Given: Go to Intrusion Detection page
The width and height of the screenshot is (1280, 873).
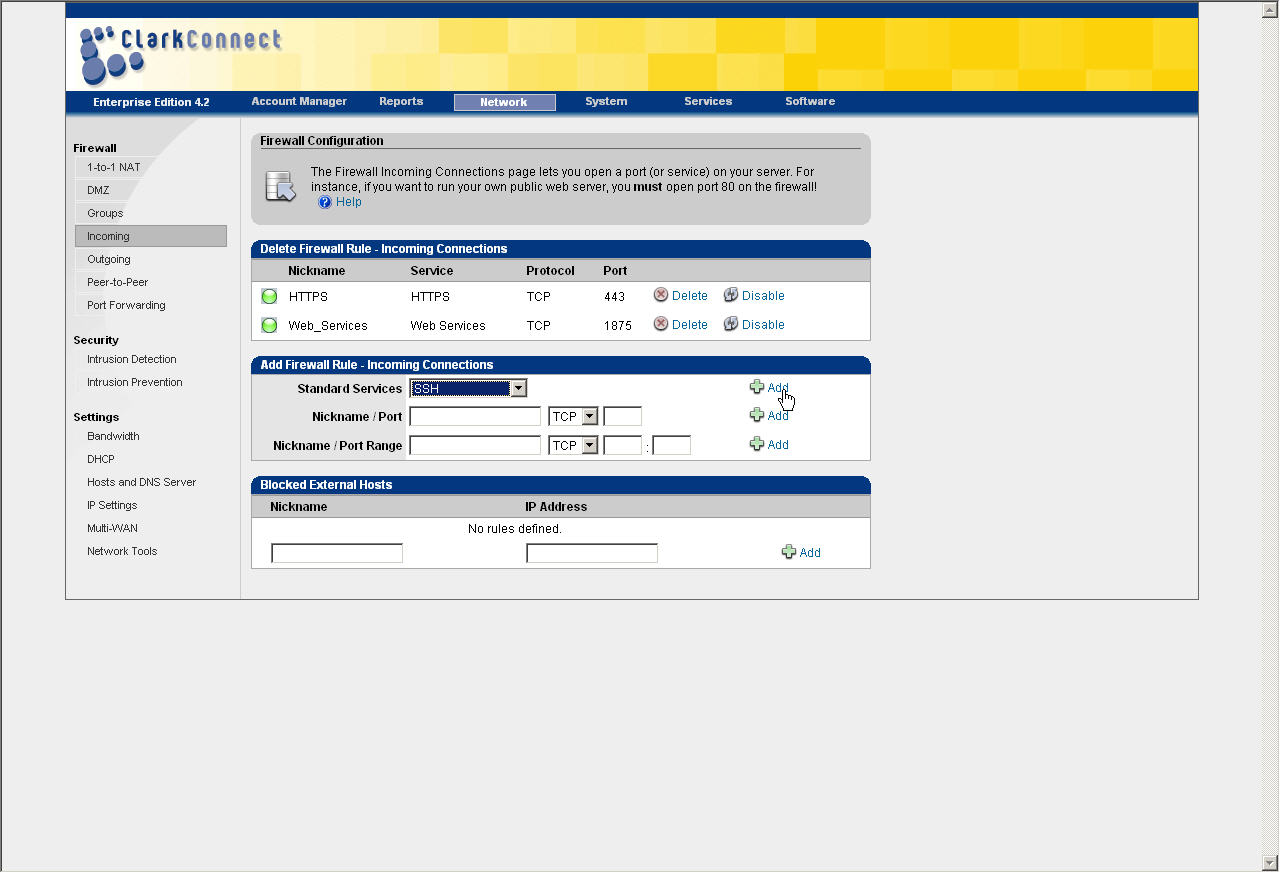Looking at the screenshot, I should pyautogui.click(x=131, y=359).
